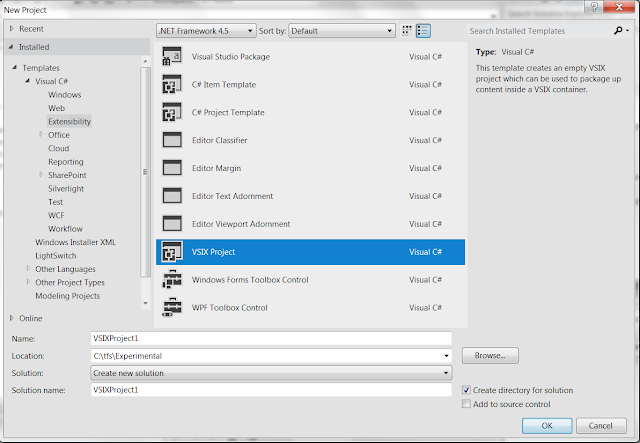The width and height of the screenshot is (640, 443).
Task: Click the Cancel button
Action: point(601,425)
